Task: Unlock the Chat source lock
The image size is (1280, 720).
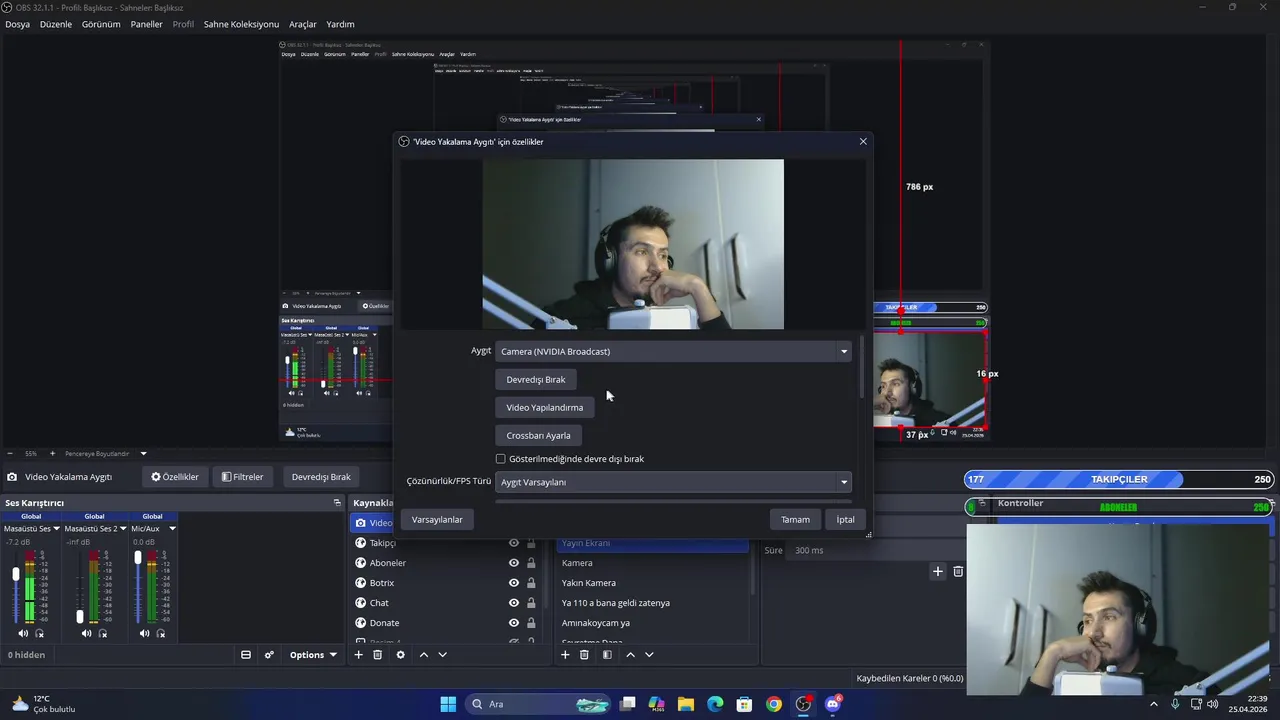Action: (531, 603)
